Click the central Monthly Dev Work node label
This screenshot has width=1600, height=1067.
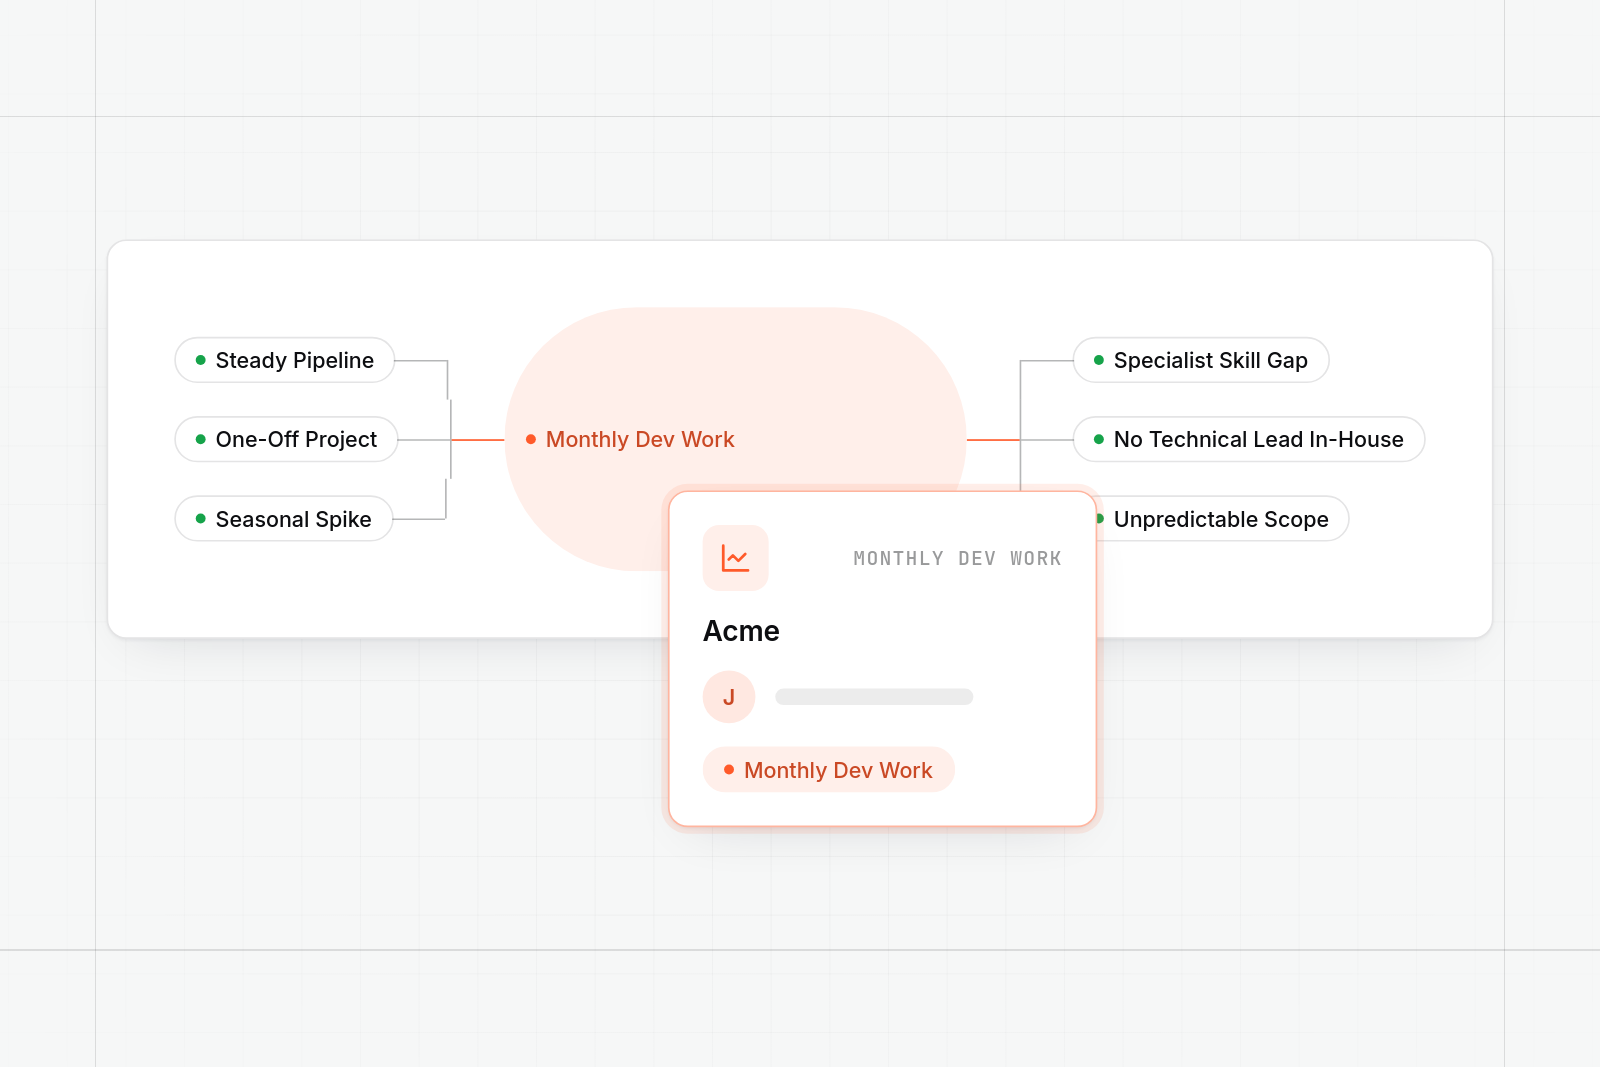tap(640, 439)
